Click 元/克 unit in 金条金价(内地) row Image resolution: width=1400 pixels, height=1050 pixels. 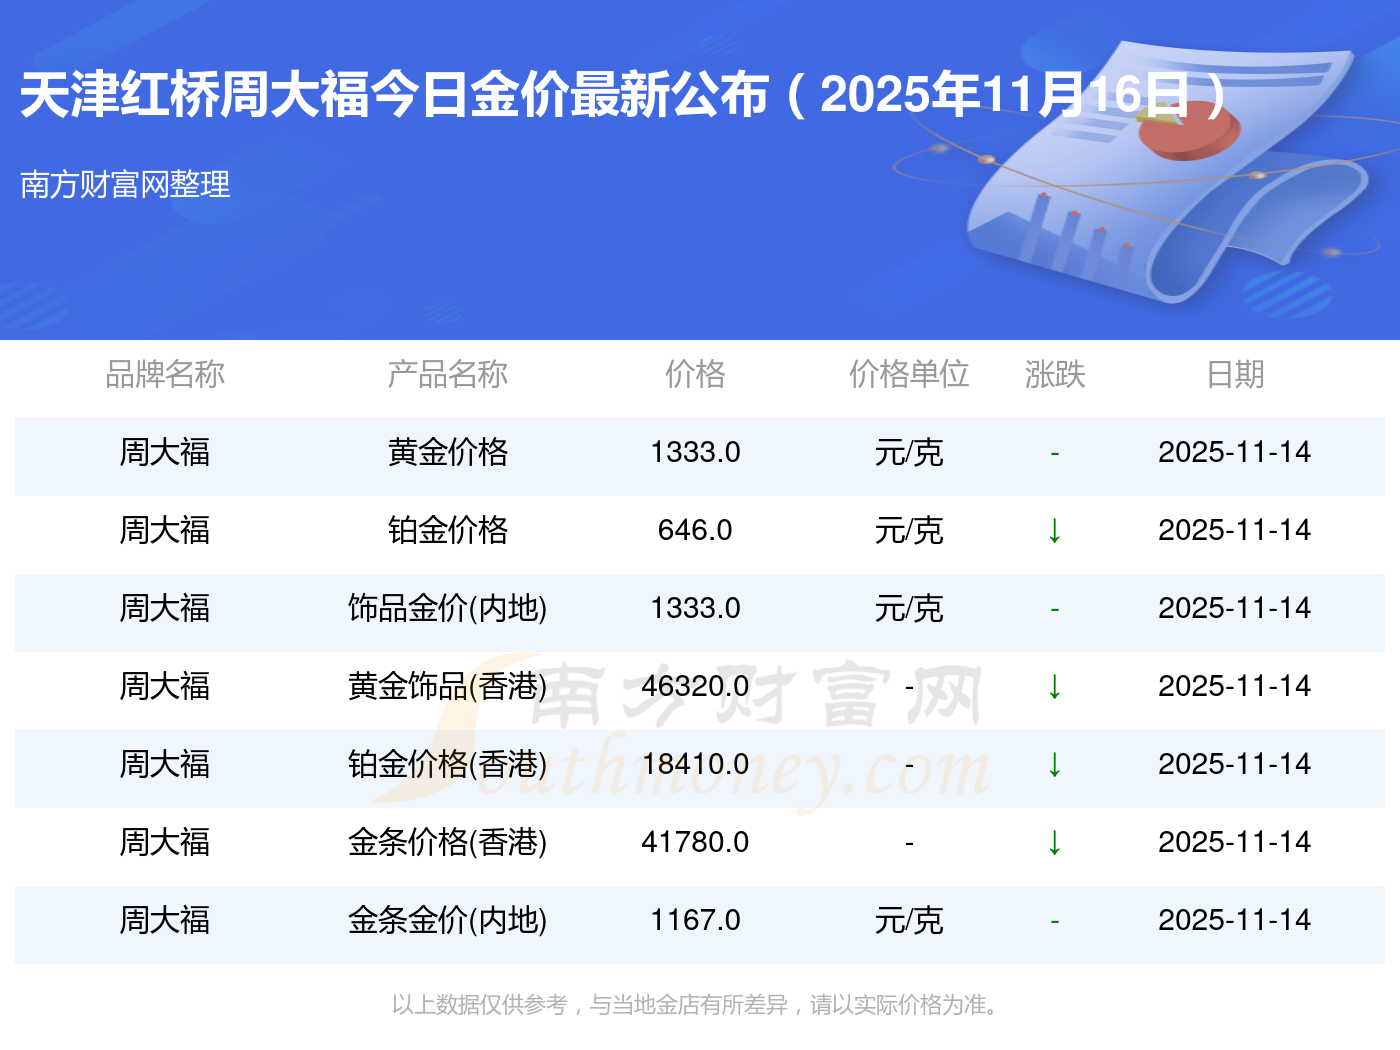coord(909,920)
